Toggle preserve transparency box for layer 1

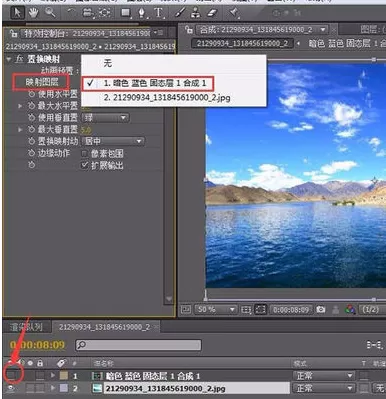pyautogui.click(x=364, y=376)
